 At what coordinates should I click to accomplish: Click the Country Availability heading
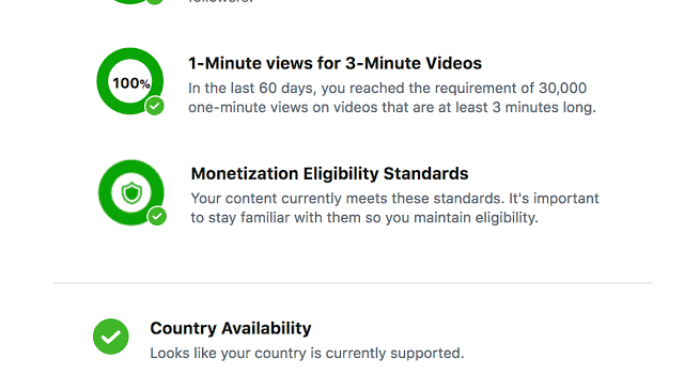(x=230, y=328)
